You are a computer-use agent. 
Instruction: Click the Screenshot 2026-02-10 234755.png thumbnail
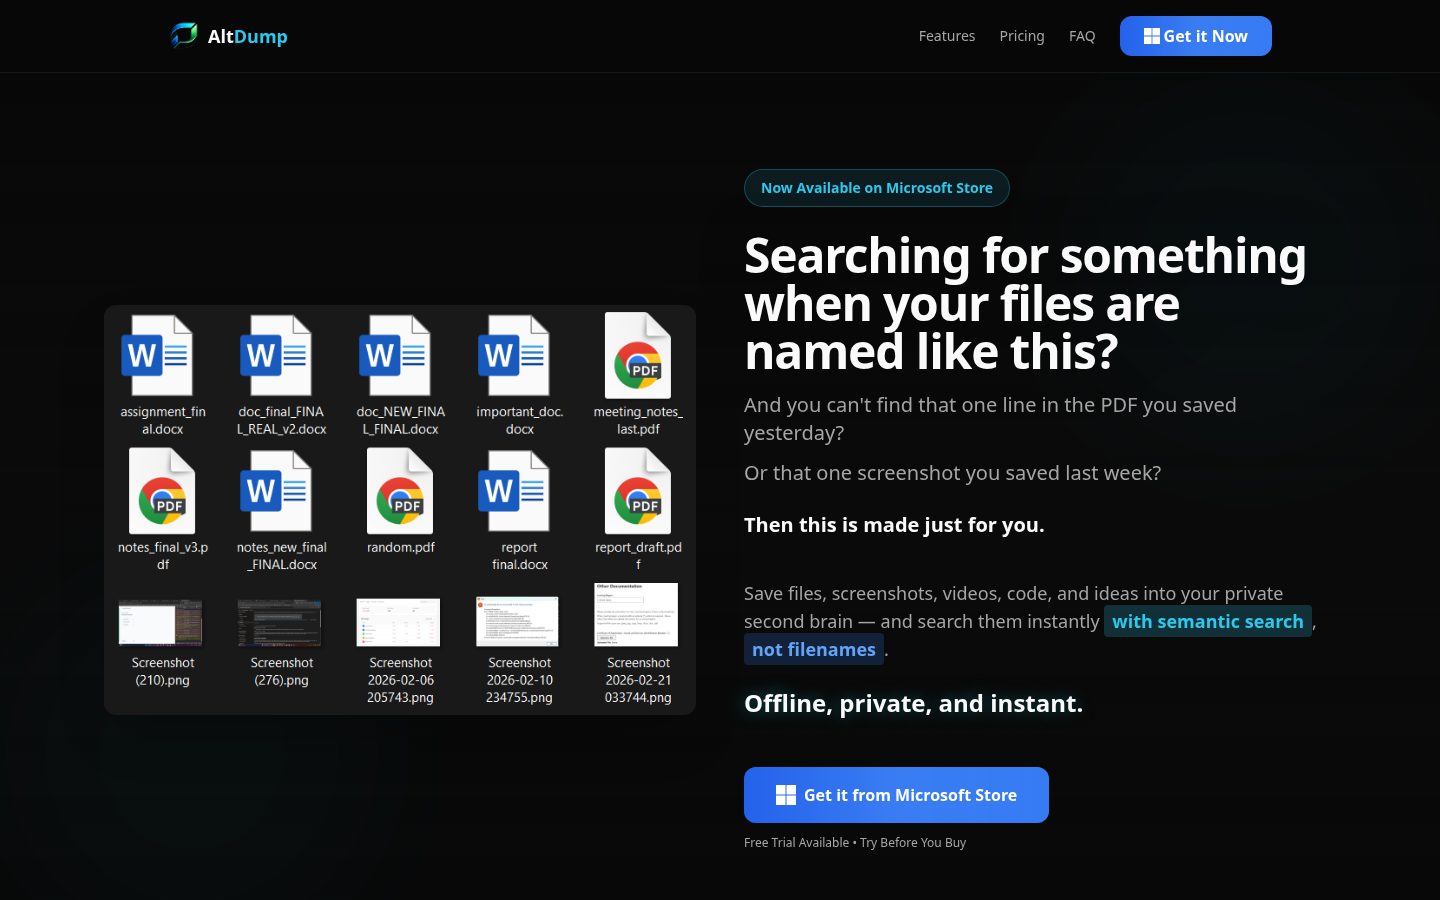[517, 621]
